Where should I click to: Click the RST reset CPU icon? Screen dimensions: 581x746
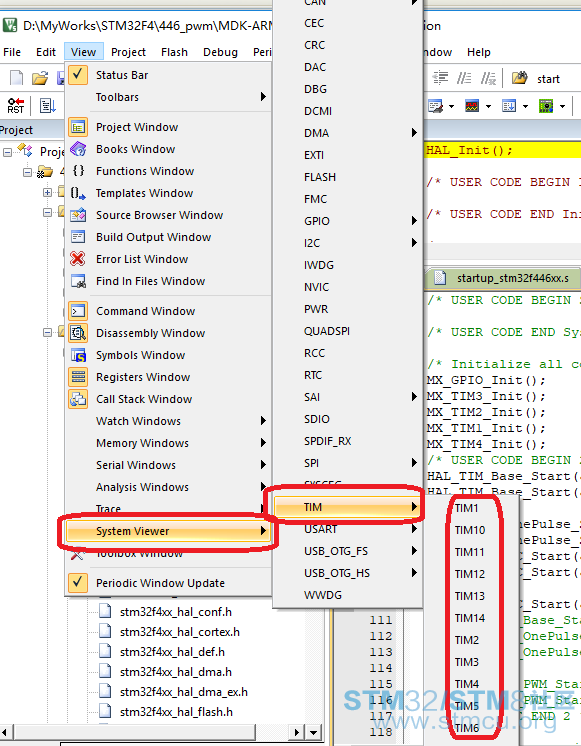[x=15, y=106]
